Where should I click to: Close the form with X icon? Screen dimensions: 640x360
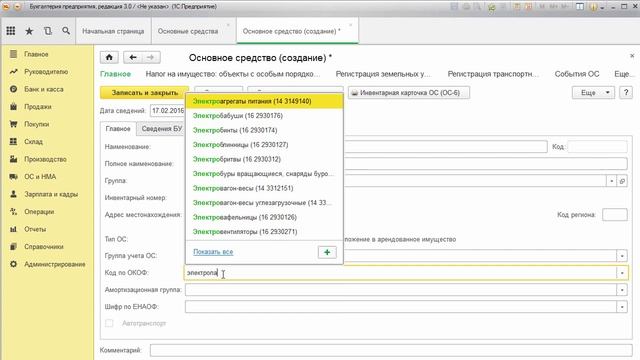point(632,56)
